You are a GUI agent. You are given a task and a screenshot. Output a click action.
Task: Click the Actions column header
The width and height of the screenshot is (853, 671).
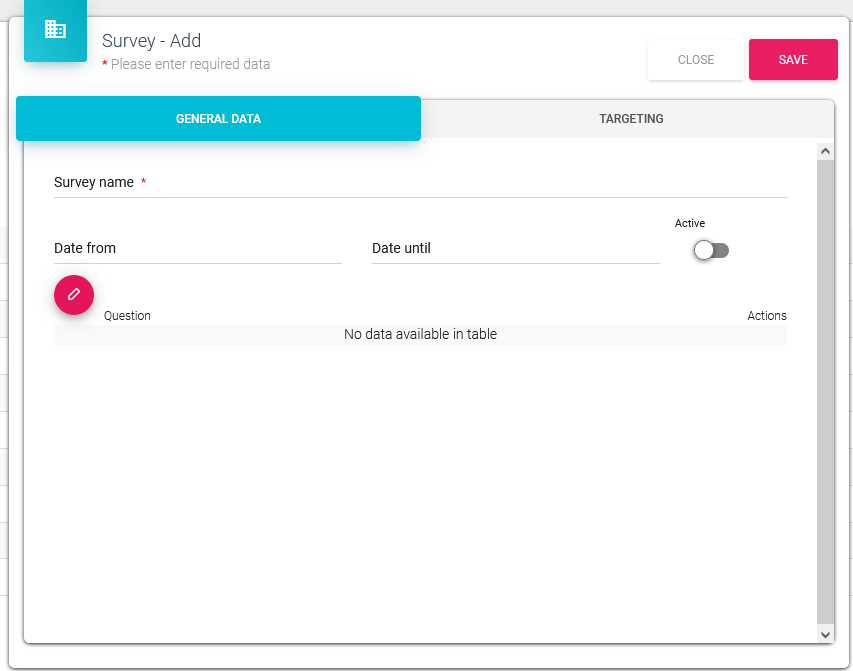(x=766, y=316)
